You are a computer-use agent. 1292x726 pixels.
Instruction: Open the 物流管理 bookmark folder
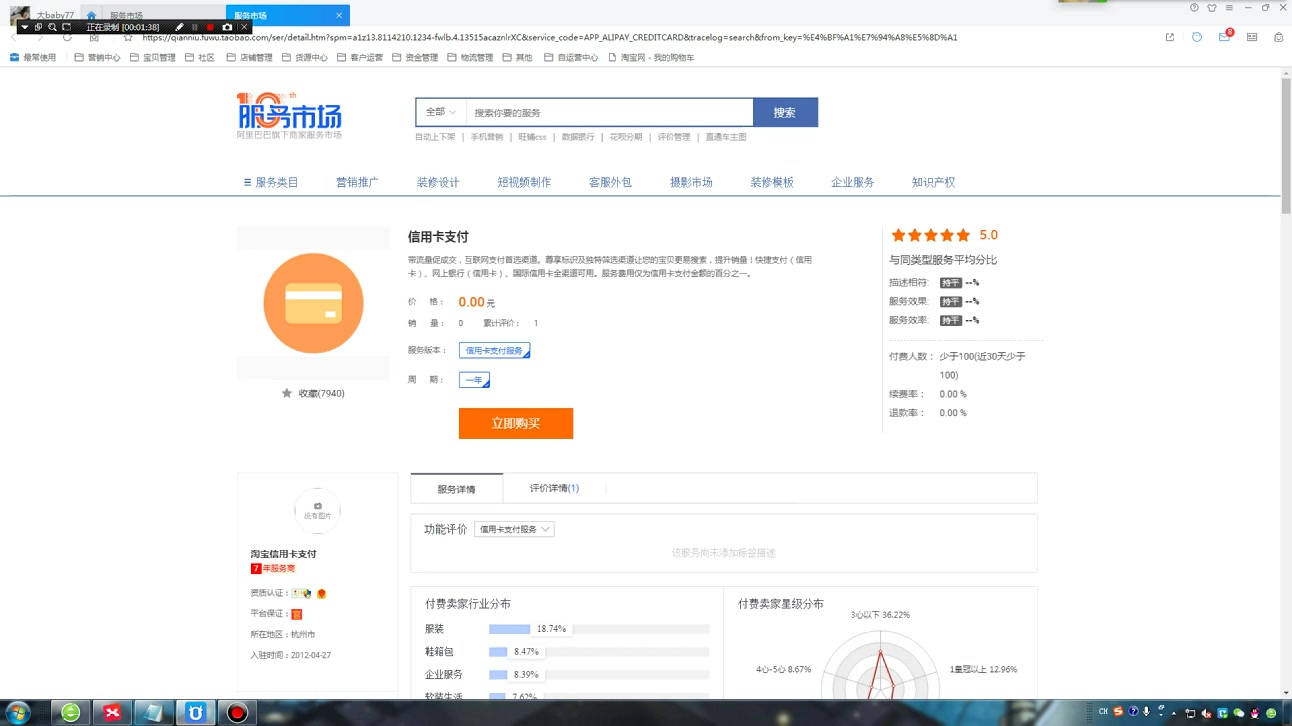pos(469,57)
